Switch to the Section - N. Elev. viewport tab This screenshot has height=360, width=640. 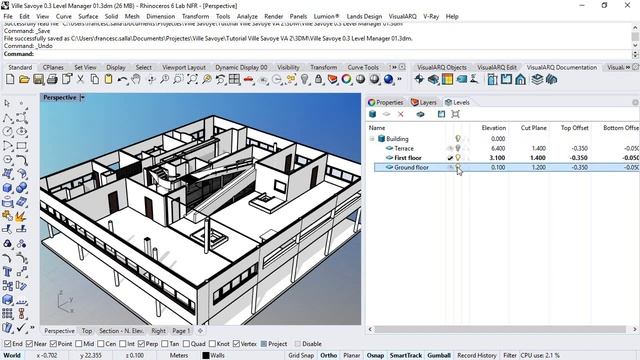[121, 331]
